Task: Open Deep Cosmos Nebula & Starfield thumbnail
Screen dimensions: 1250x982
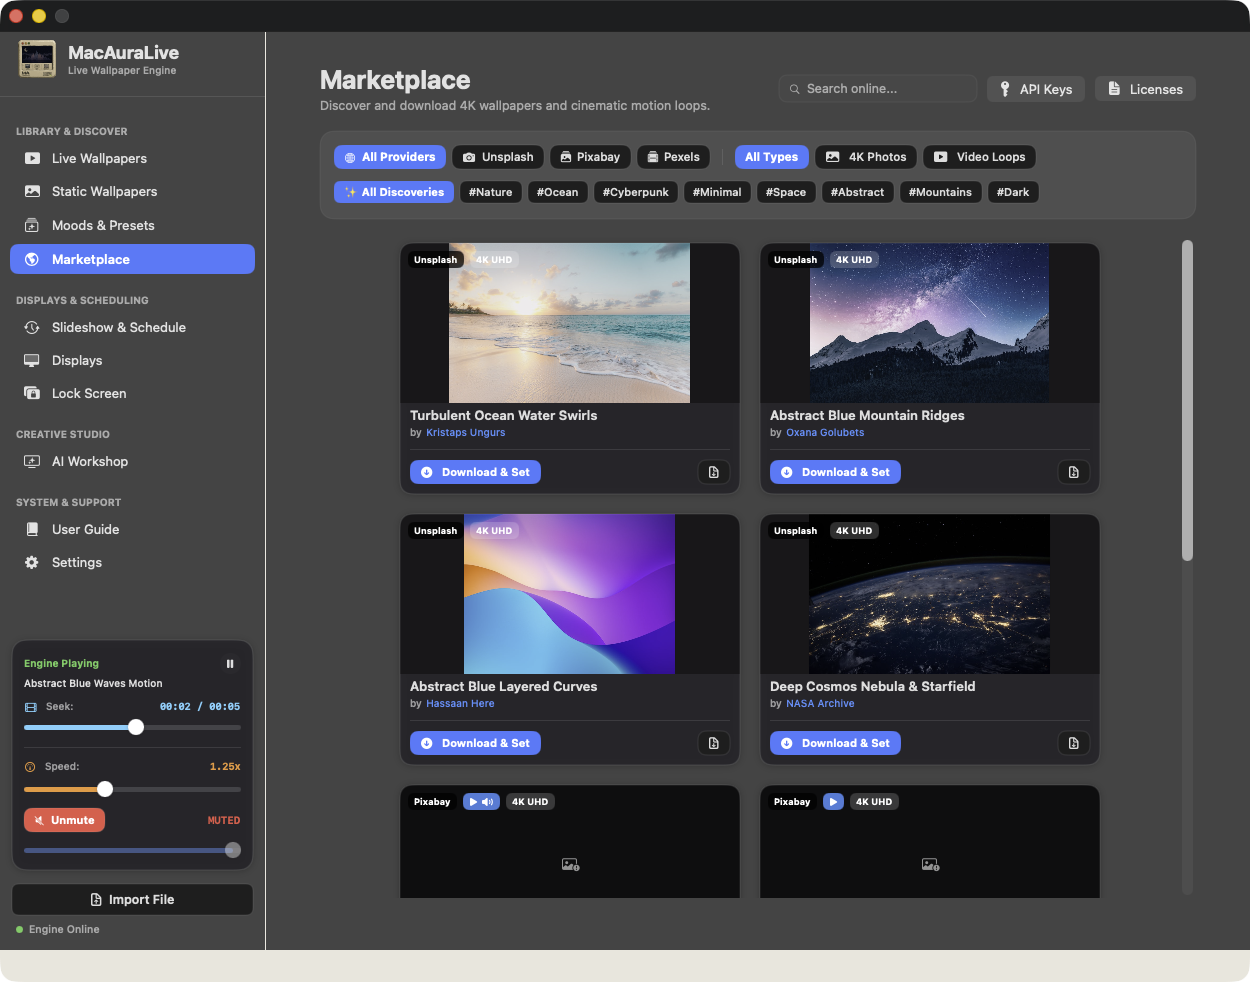Action: [x=930, y=594]
